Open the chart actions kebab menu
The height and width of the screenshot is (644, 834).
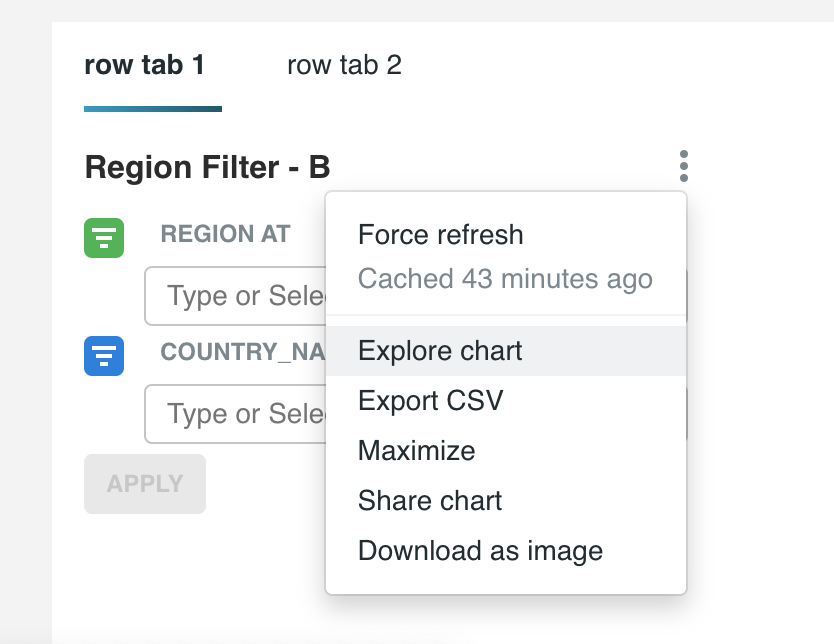point(684,166)
